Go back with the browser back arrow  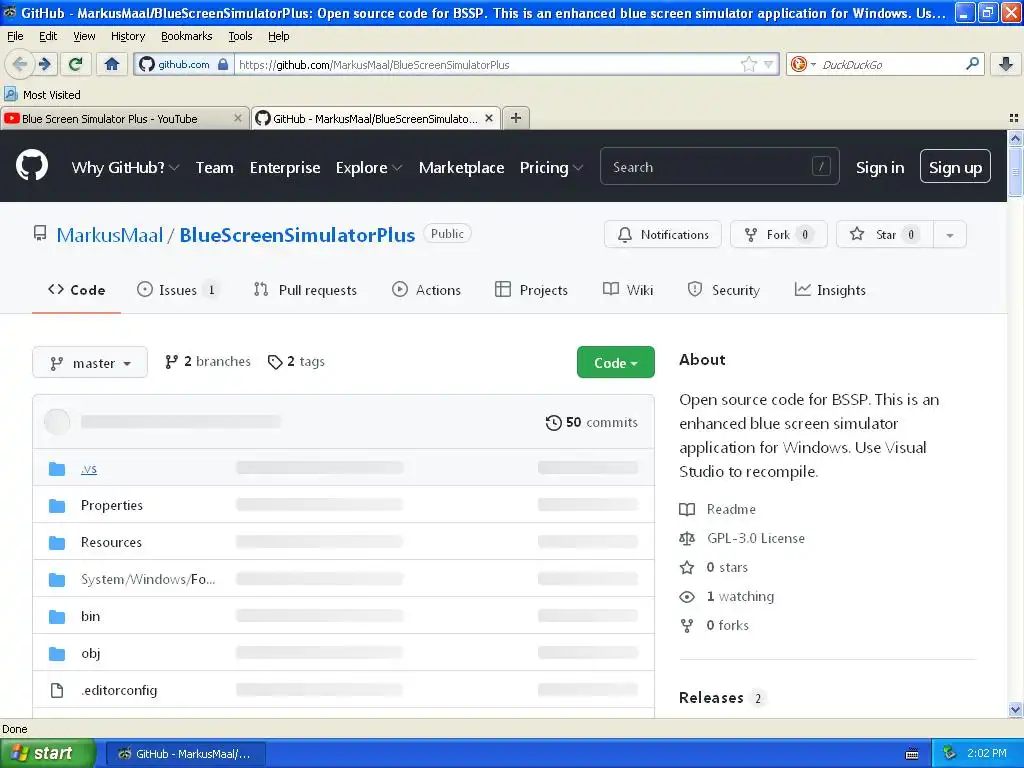[x=19, y=64]
